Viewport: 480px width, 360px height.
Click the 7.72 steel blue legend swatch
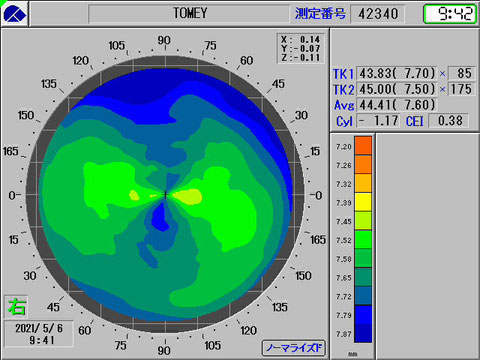(363, 296)
